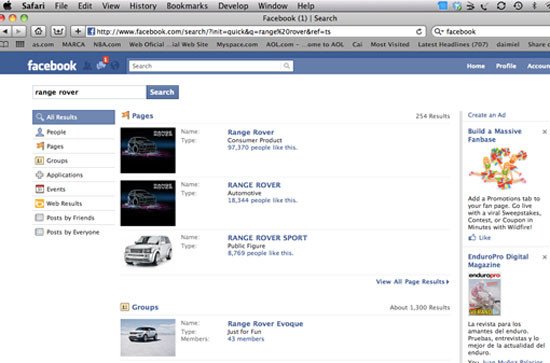
Task: Open the Bookmarks menu
Action: [x=187, y=6]
